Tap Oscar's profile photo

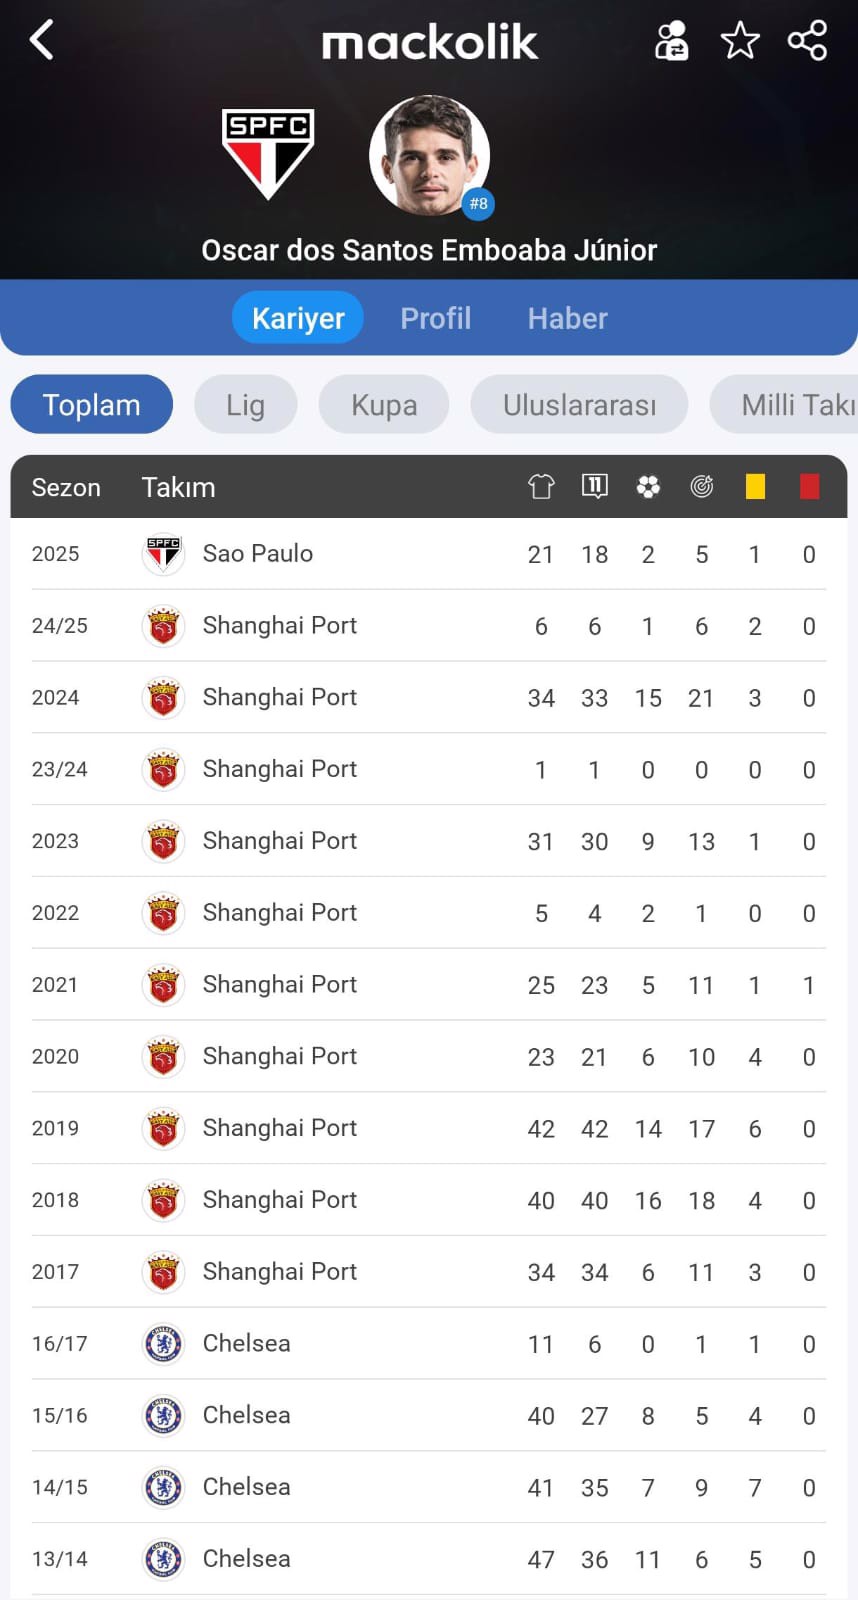click(429, 155)
